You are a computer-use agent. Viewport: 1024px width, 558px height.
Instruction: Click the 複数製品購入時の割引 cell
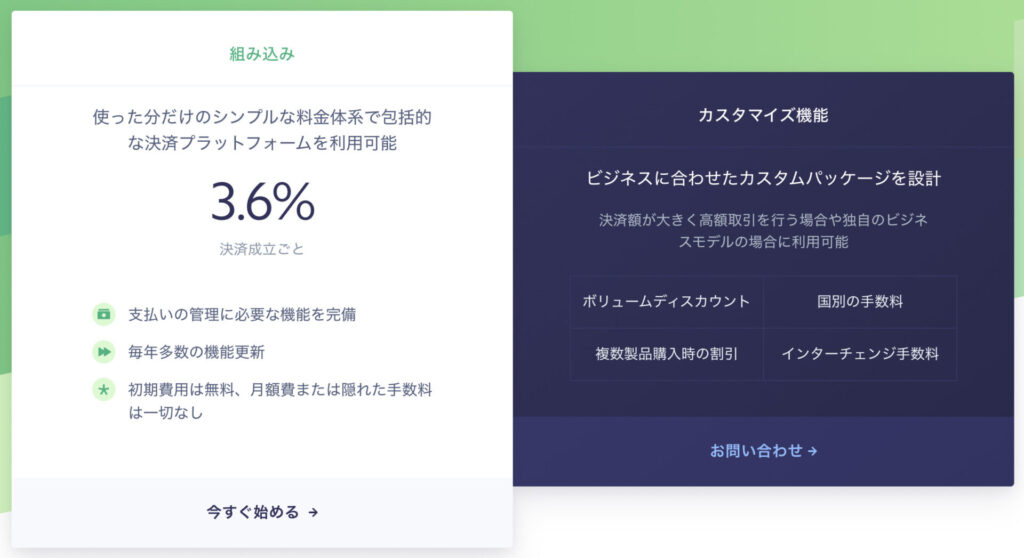pyautogui.click(x=667, y=353)
